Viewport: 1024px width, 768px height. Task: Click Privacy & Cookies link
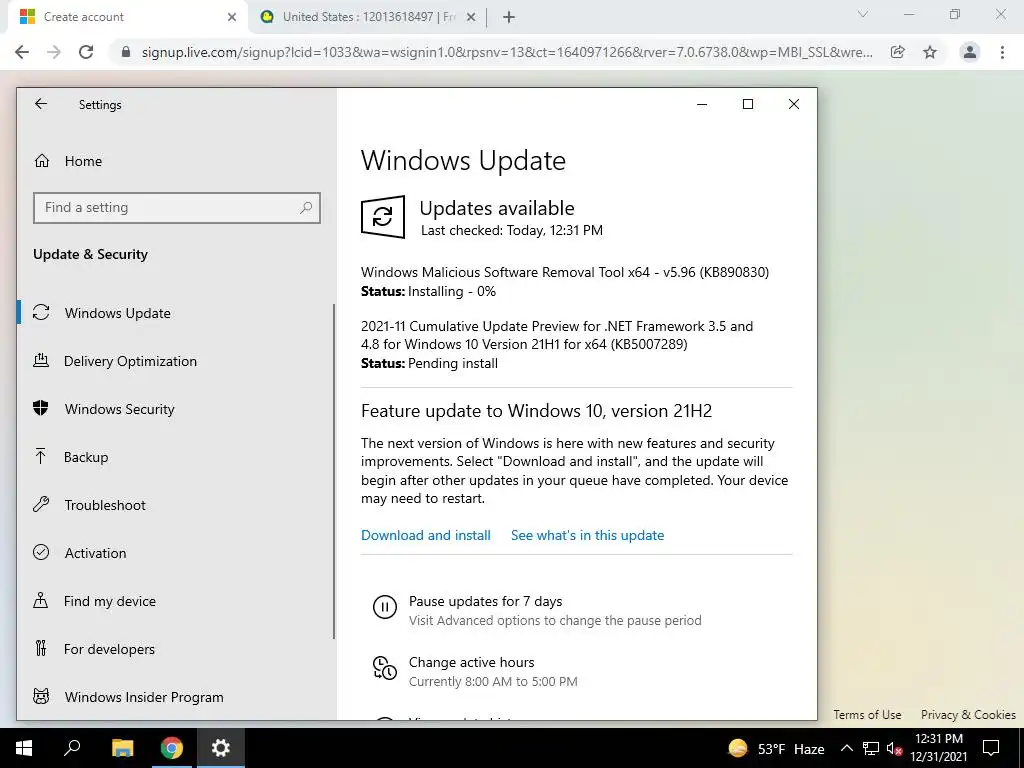pyautogui.click(x=968, y=714)
